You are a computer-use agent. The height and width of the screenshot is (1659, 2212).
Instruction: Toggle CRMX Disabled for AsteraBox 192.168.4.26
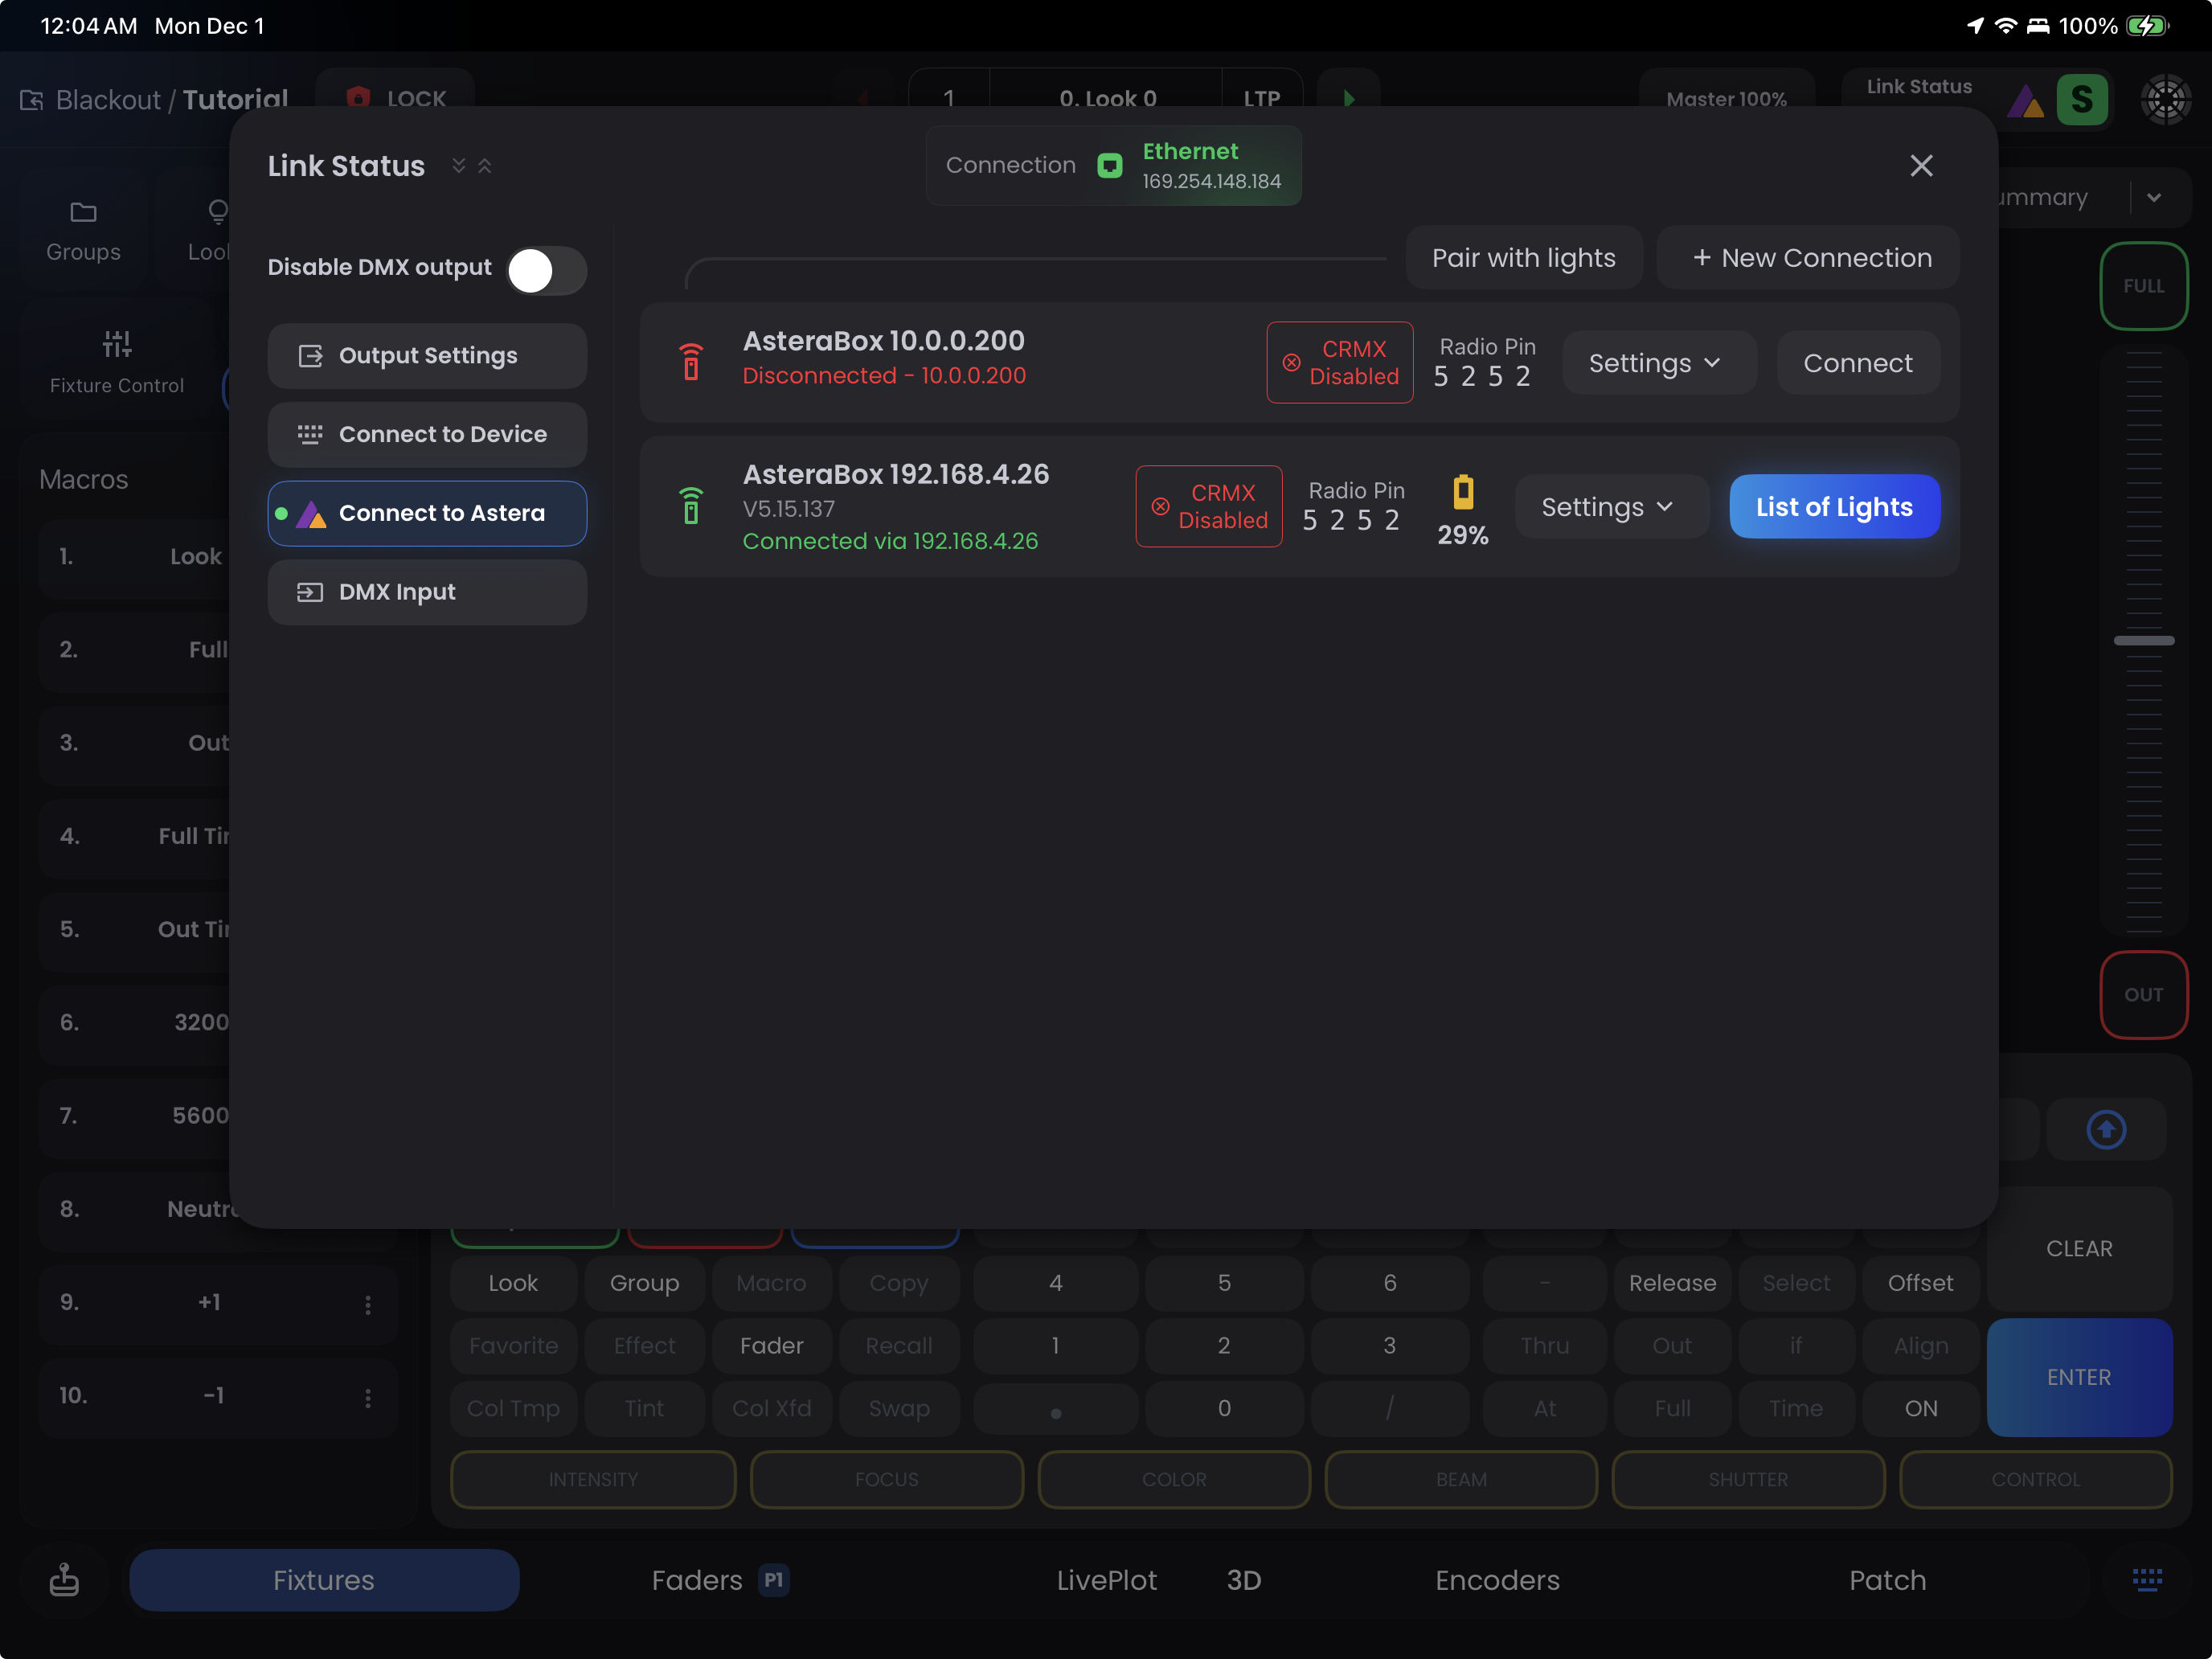(1208, 507)
